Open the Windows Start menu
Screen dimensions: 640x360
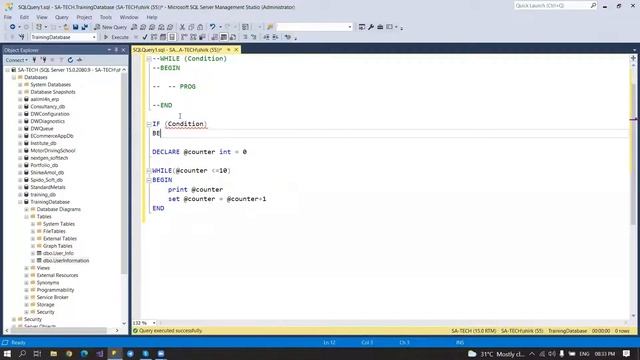pos(7,353)
